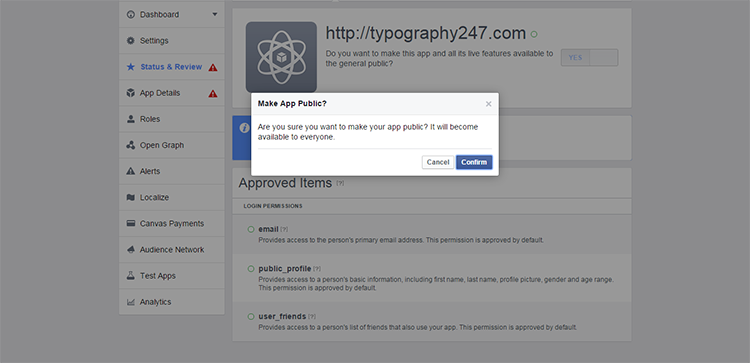Open Audience Network section
The image size is (750, 363).
(172, 250)
